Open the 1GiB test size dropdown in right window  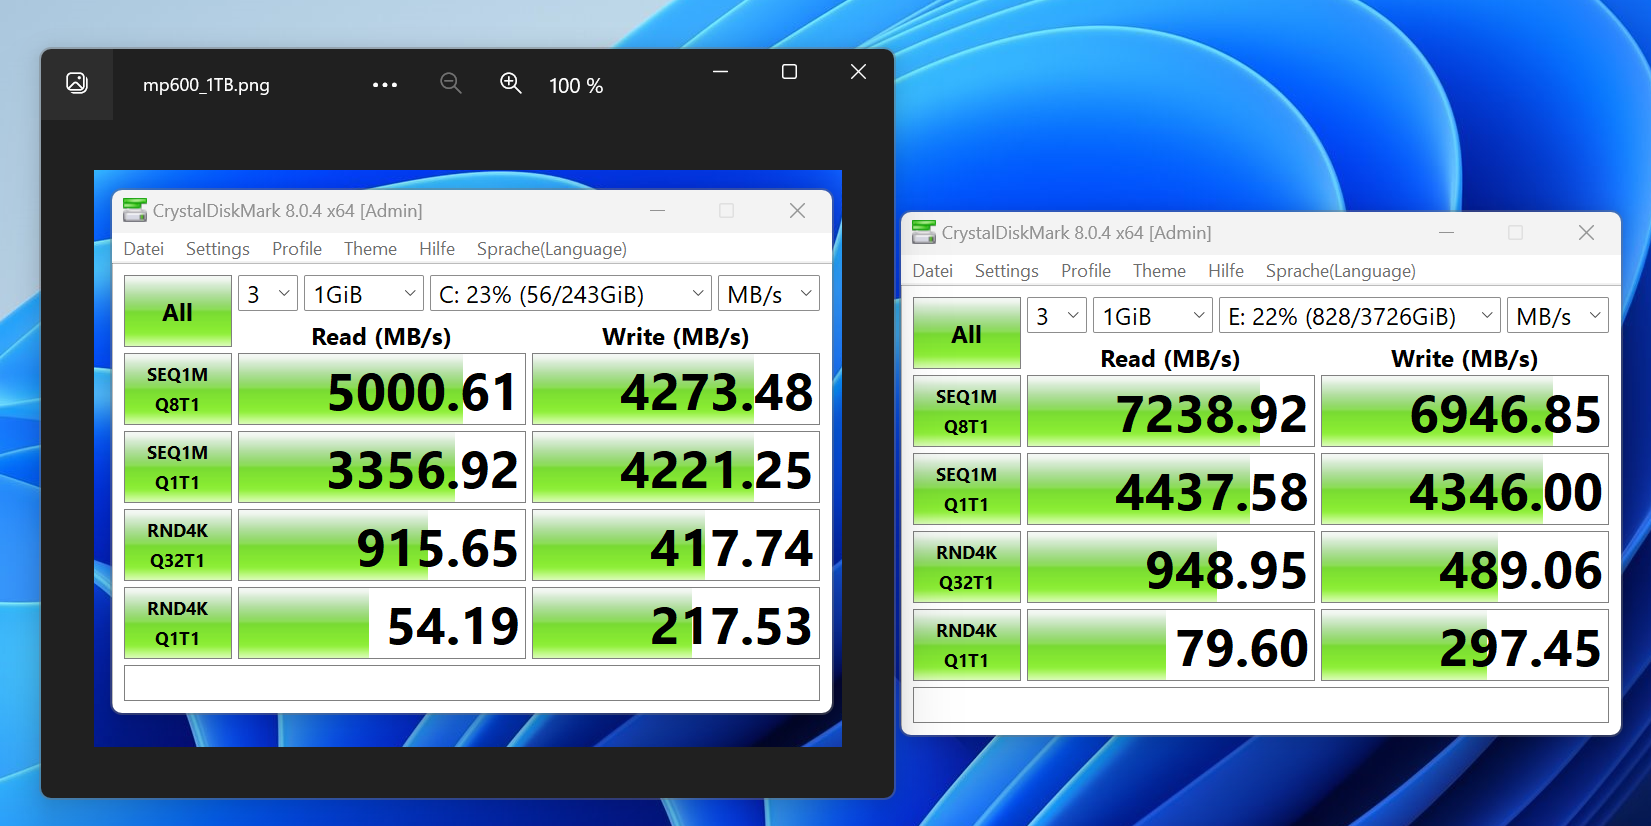[1153, 316]
